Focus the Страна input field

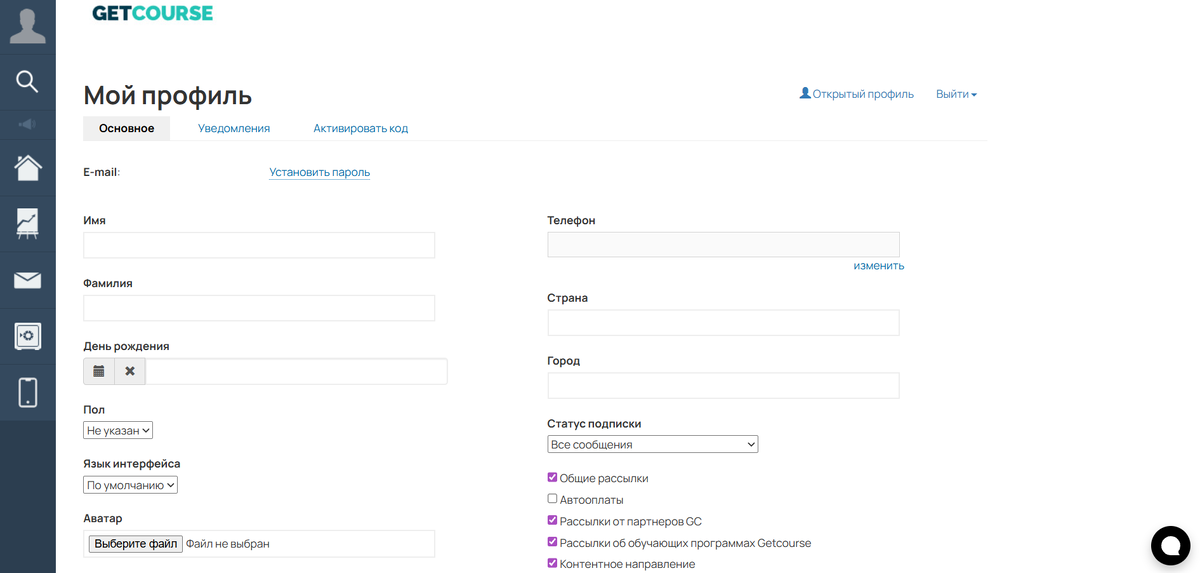723,322
